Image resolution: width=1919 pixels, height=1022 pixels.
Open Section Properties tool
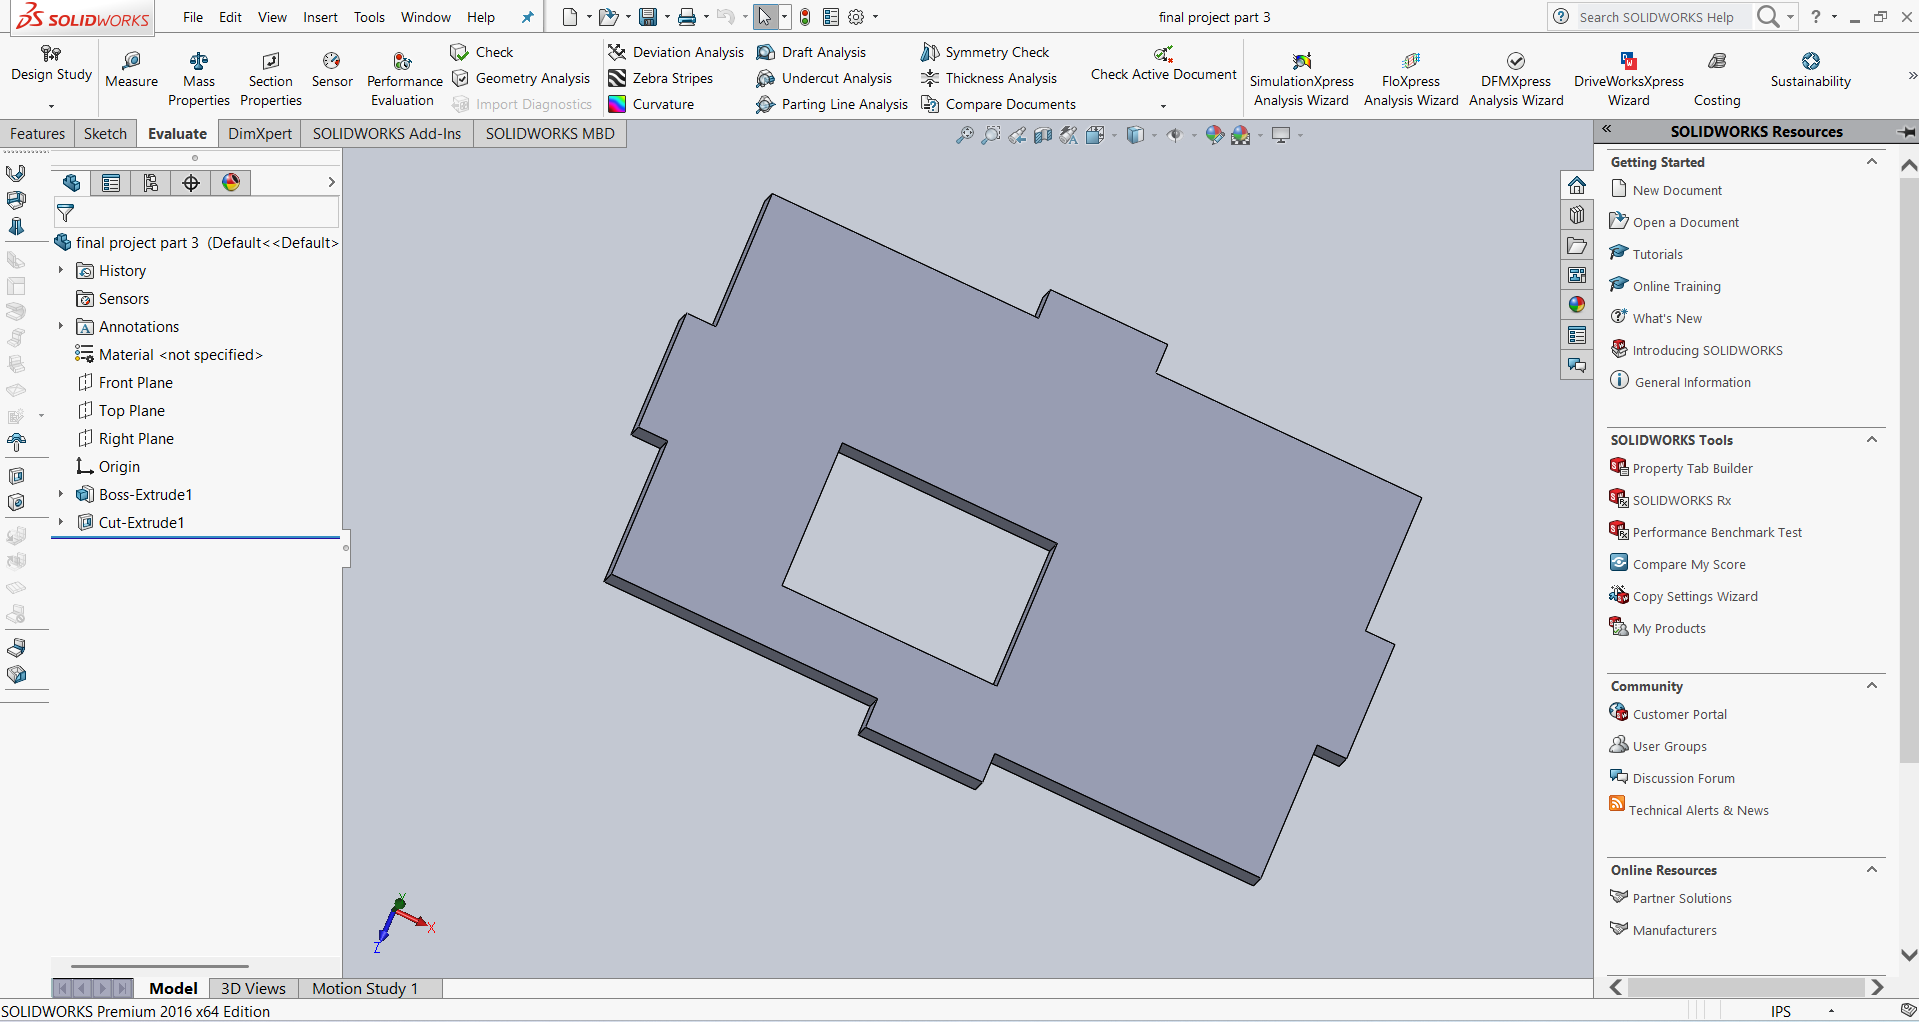270,79
